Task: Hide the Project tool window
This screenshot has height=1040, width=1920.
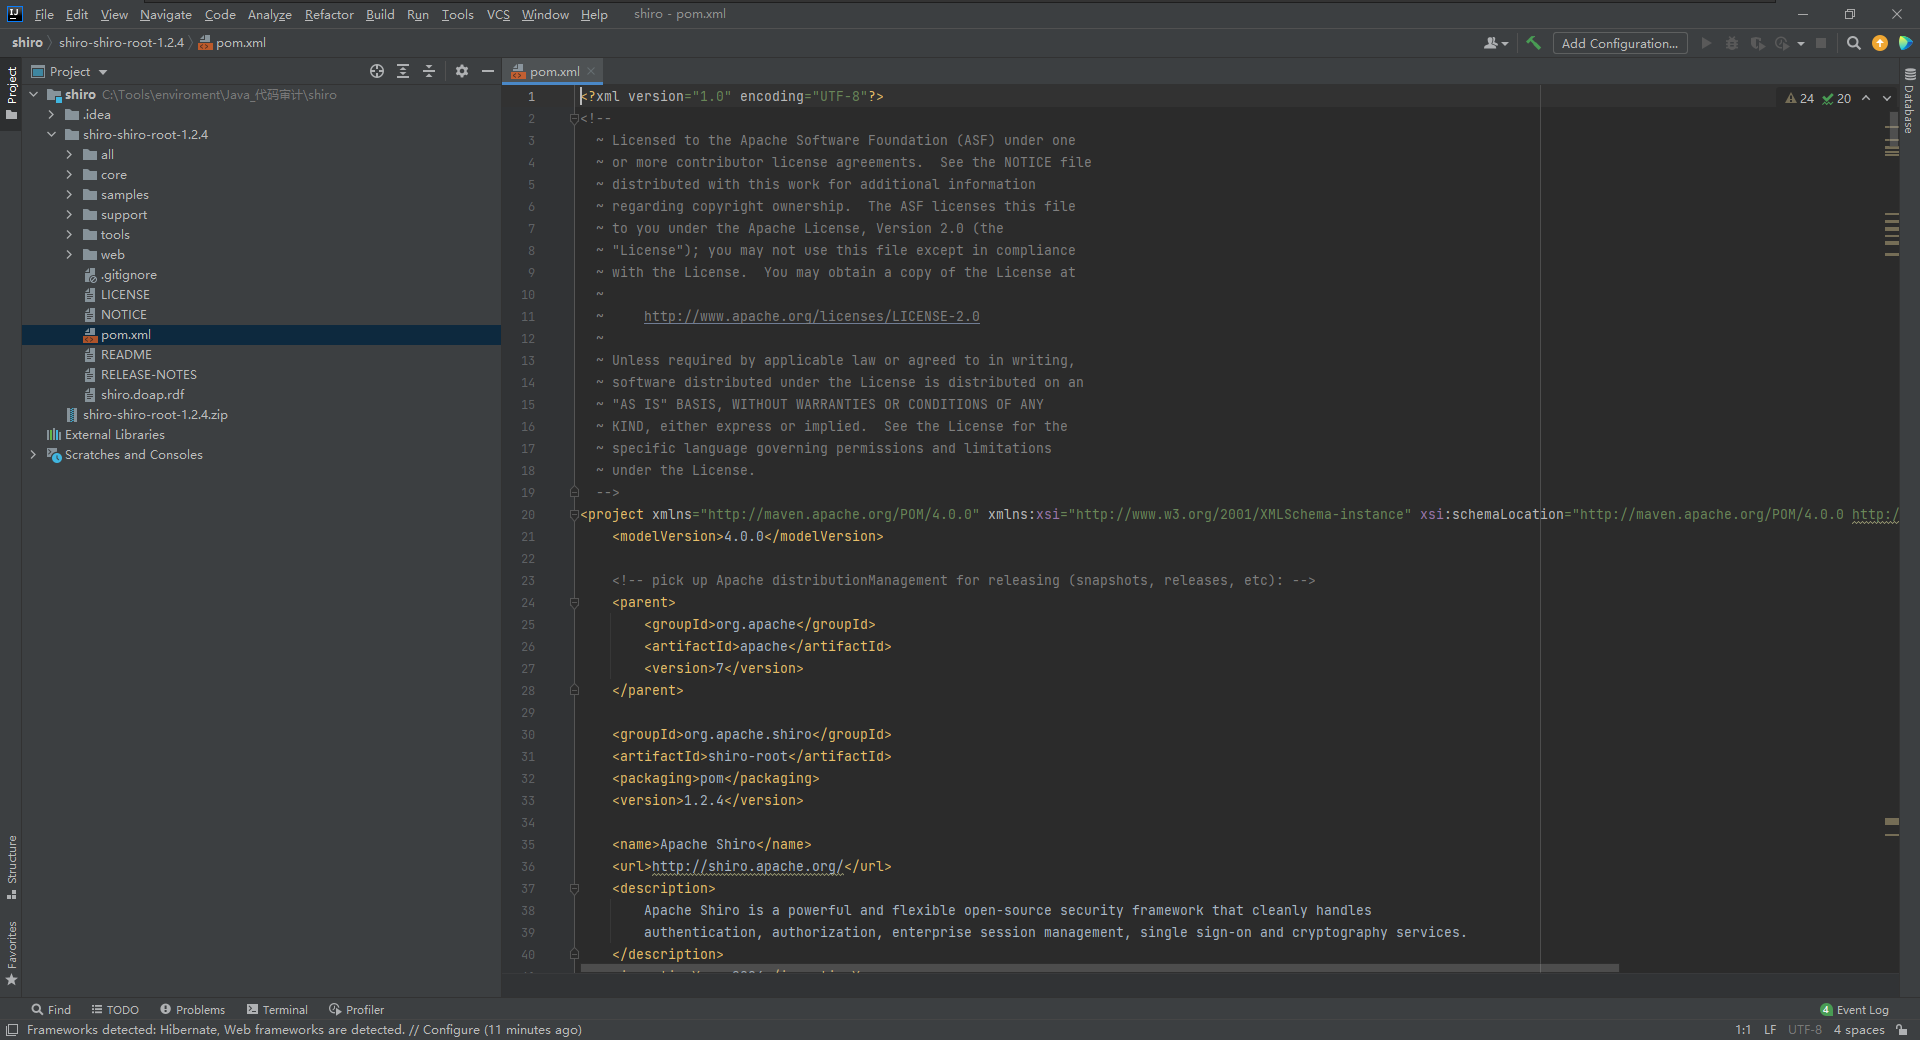Action: (x=488, y=71)
